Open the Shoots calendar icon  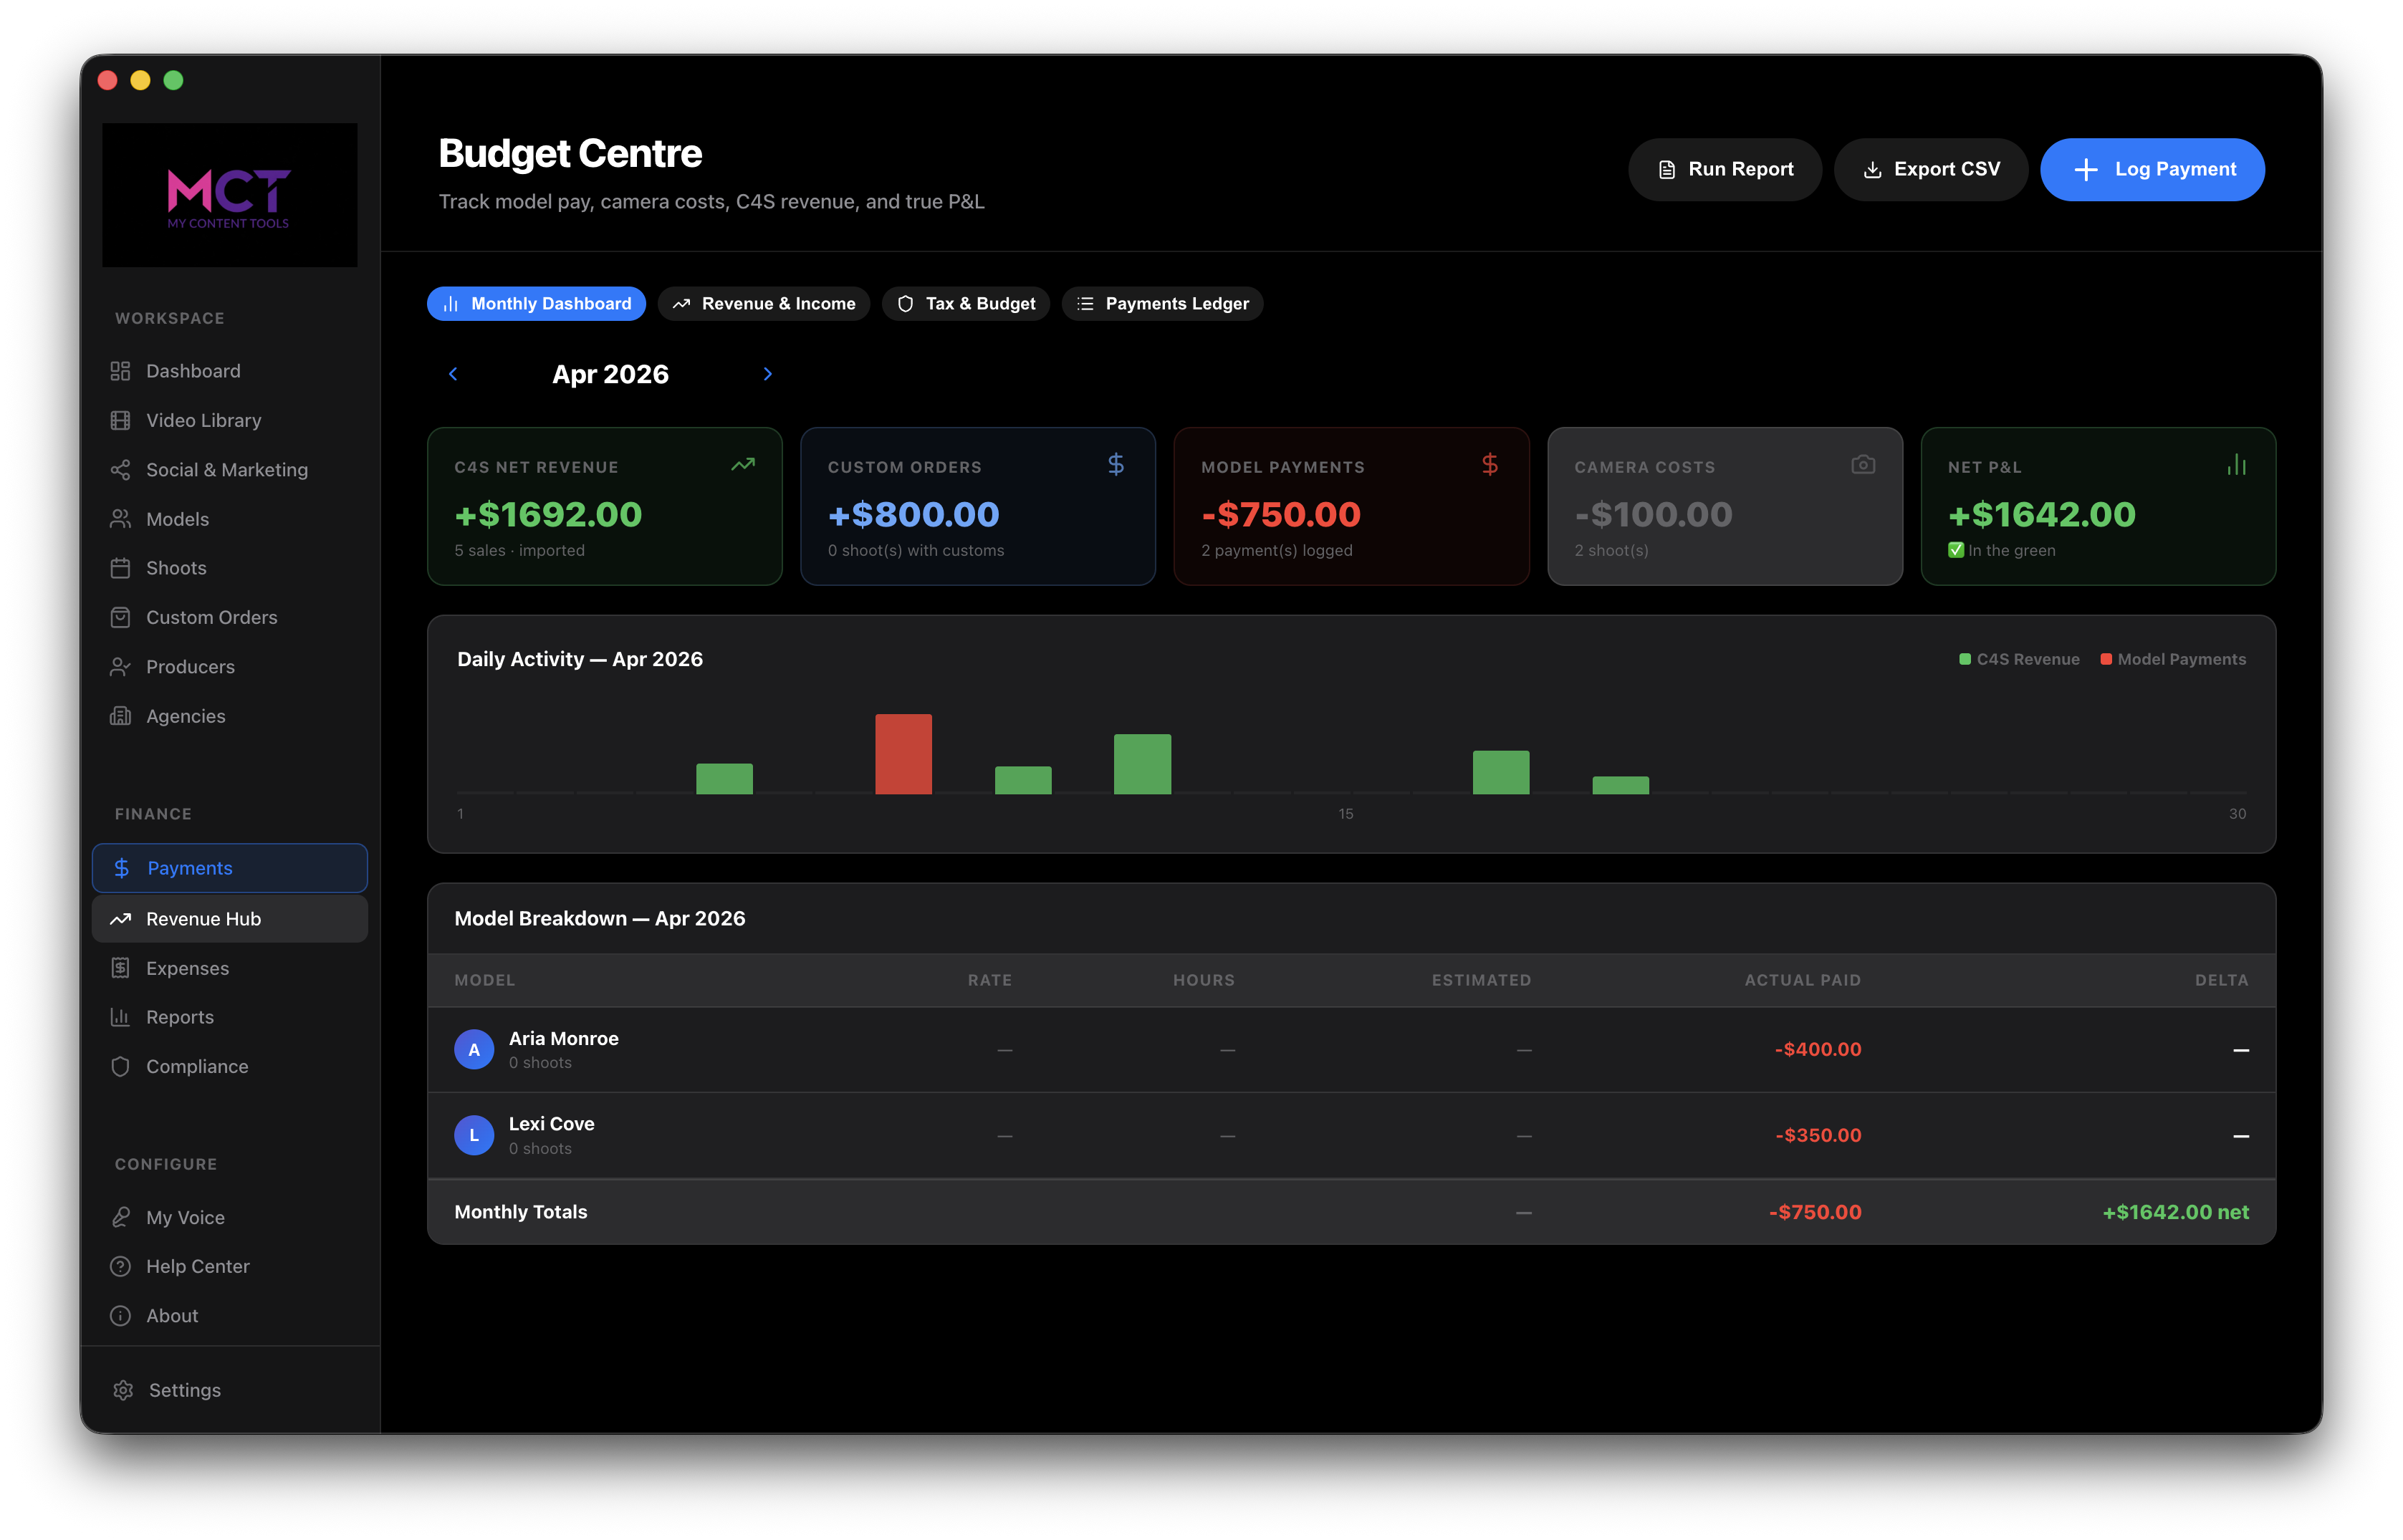coord(121,567)
